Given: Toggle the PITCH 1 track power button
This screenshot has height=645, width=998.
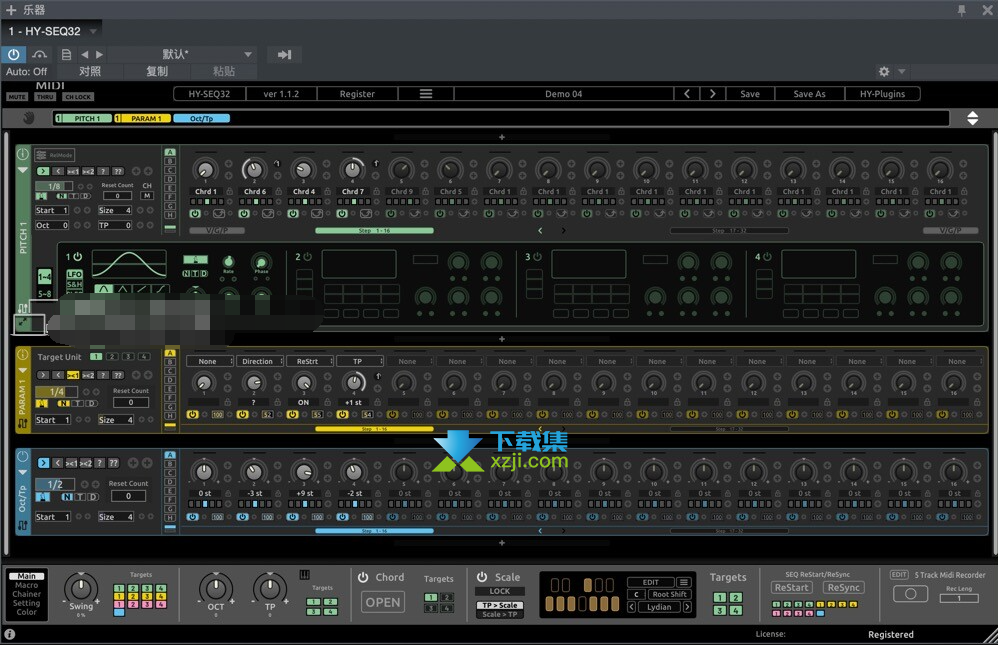Looking at the screenshot, I should pos(22,154).
